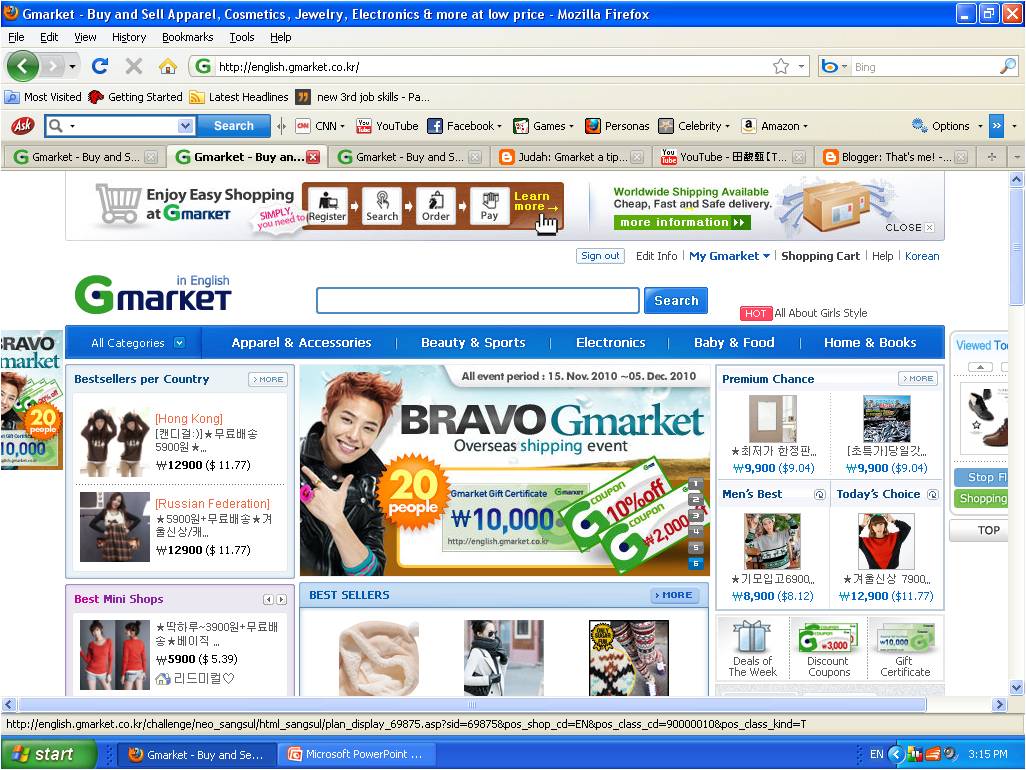Screen dimensions: 1026x770
Task: Switch to the Baby & Food category tab
Action: 734,342
